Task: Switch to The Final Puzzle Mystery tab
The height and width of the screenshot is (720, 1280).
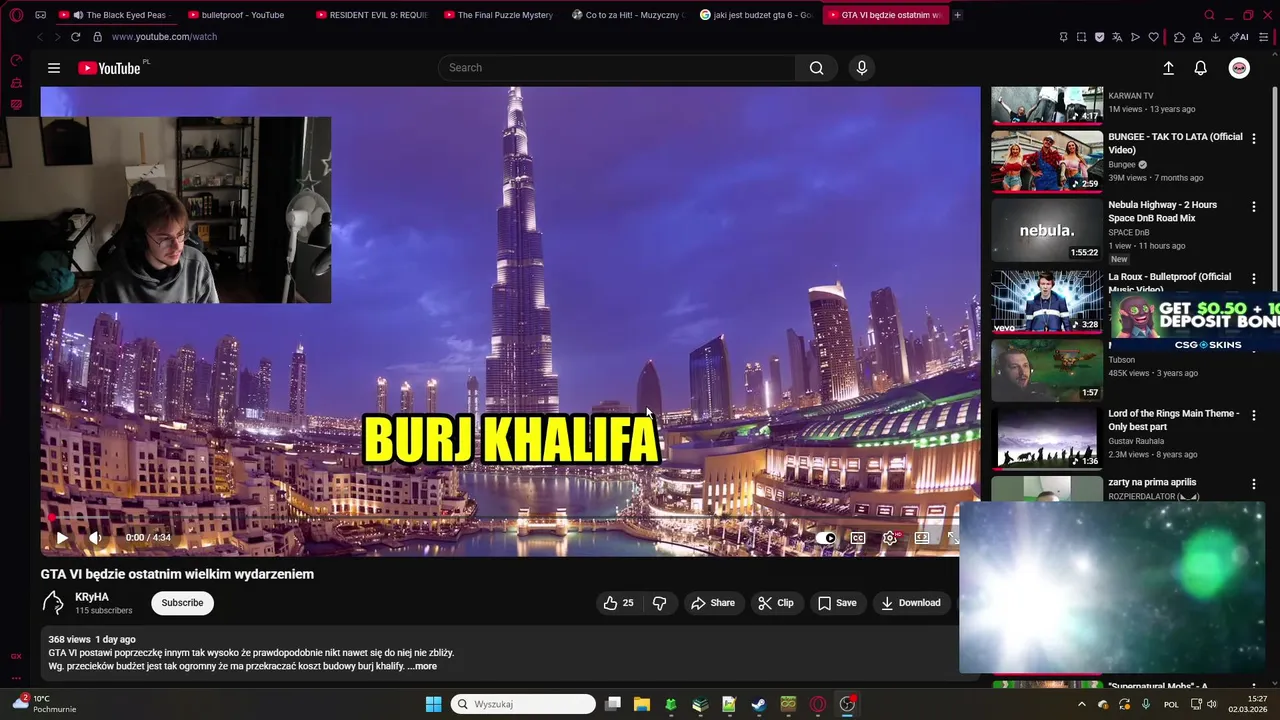Action: tap(500, 15)
